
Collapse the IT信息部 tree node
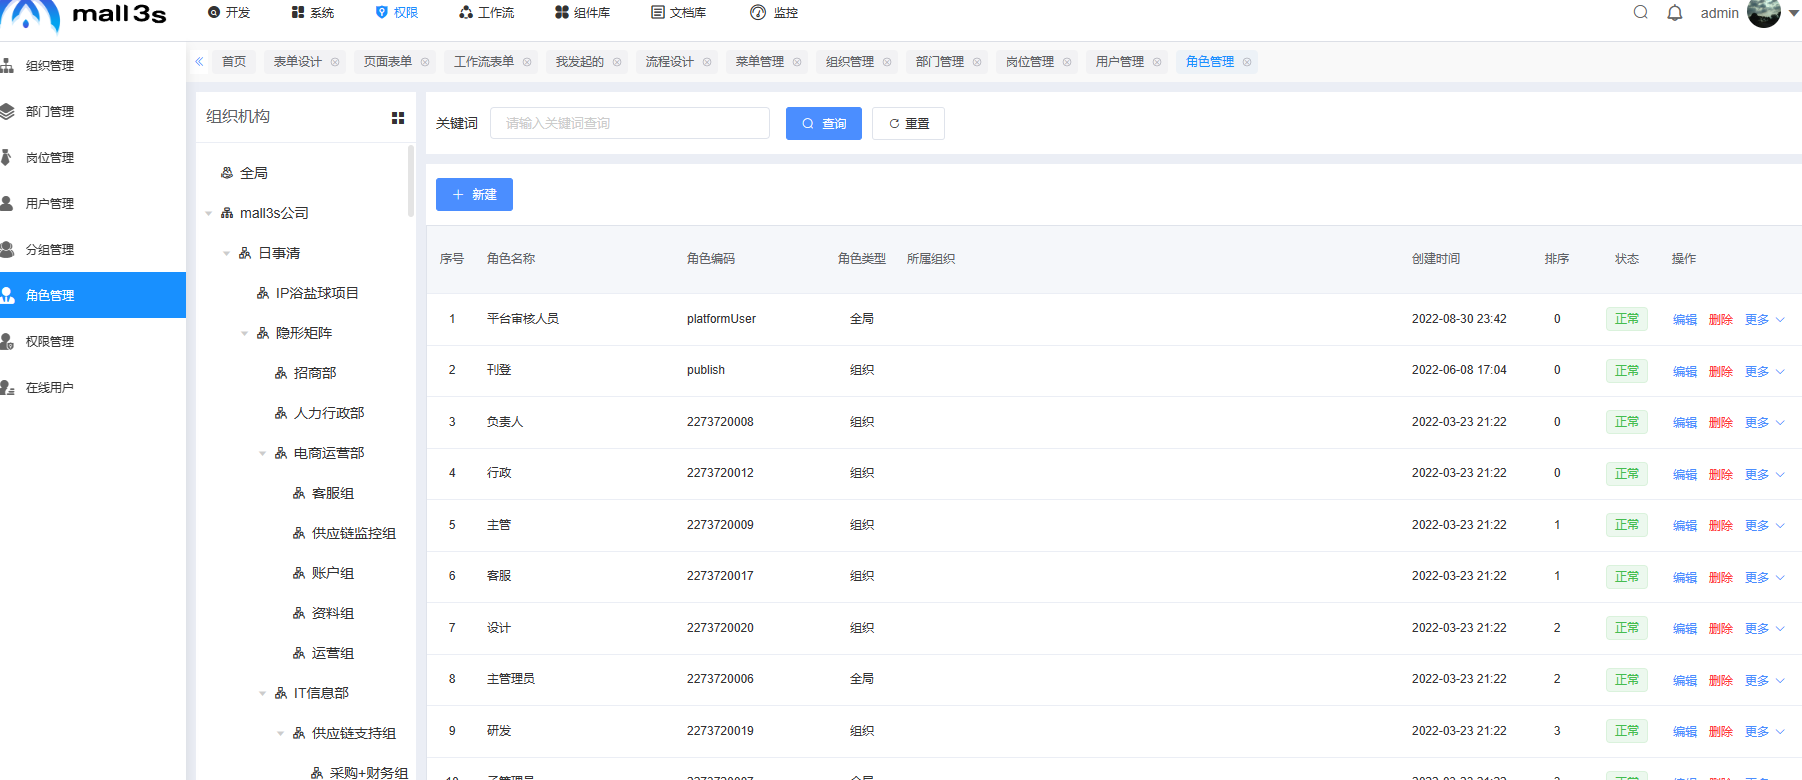point(263,693)
